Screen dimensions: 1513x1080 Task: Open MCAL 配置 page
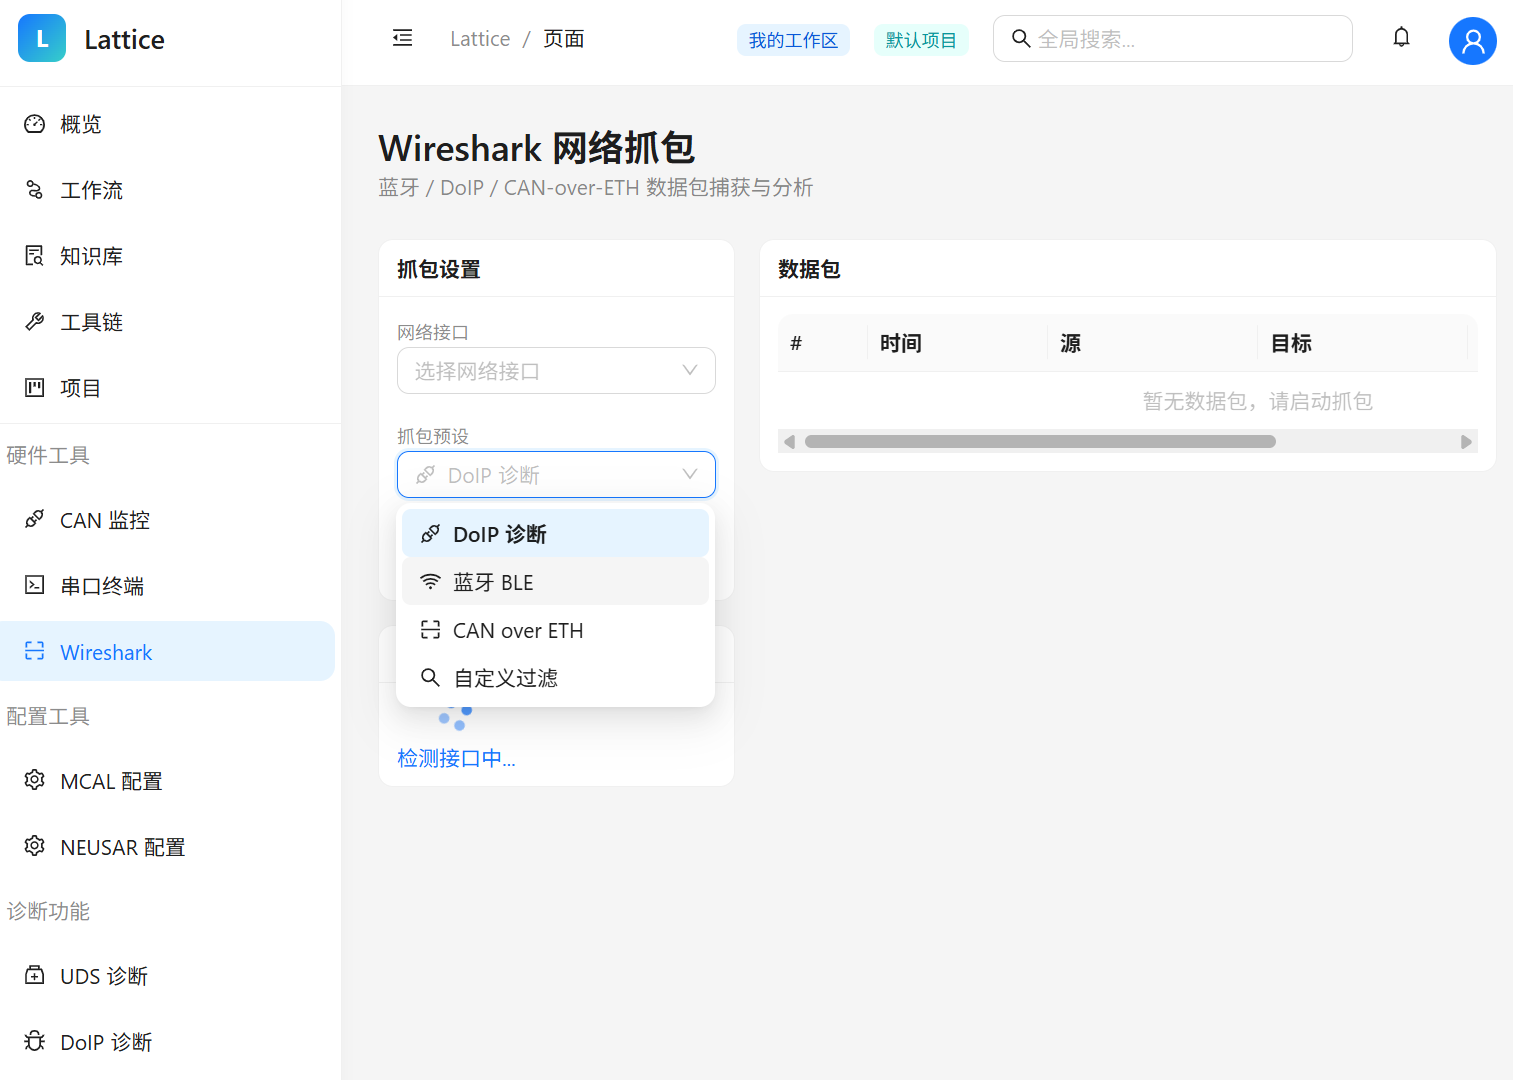click(167, 781)
